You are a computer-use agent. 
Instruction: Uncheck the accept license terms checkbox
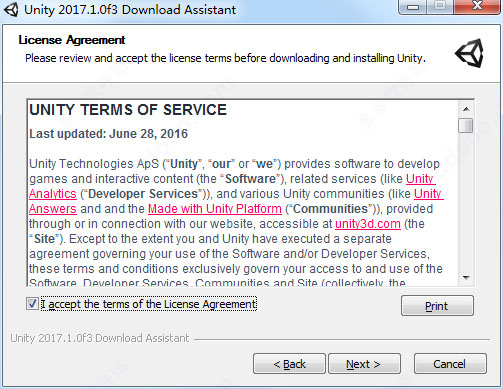tap(32, 304)
